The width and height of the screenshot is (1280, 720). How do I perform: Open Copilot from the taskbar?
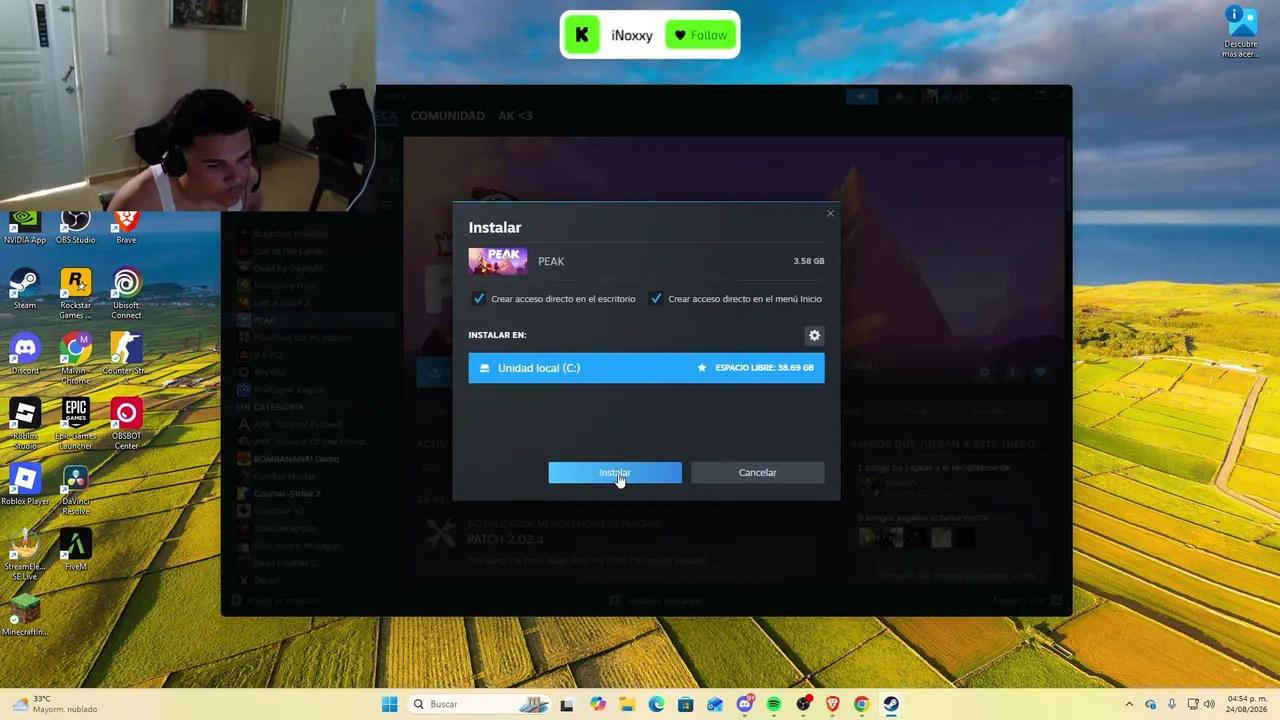598,704
